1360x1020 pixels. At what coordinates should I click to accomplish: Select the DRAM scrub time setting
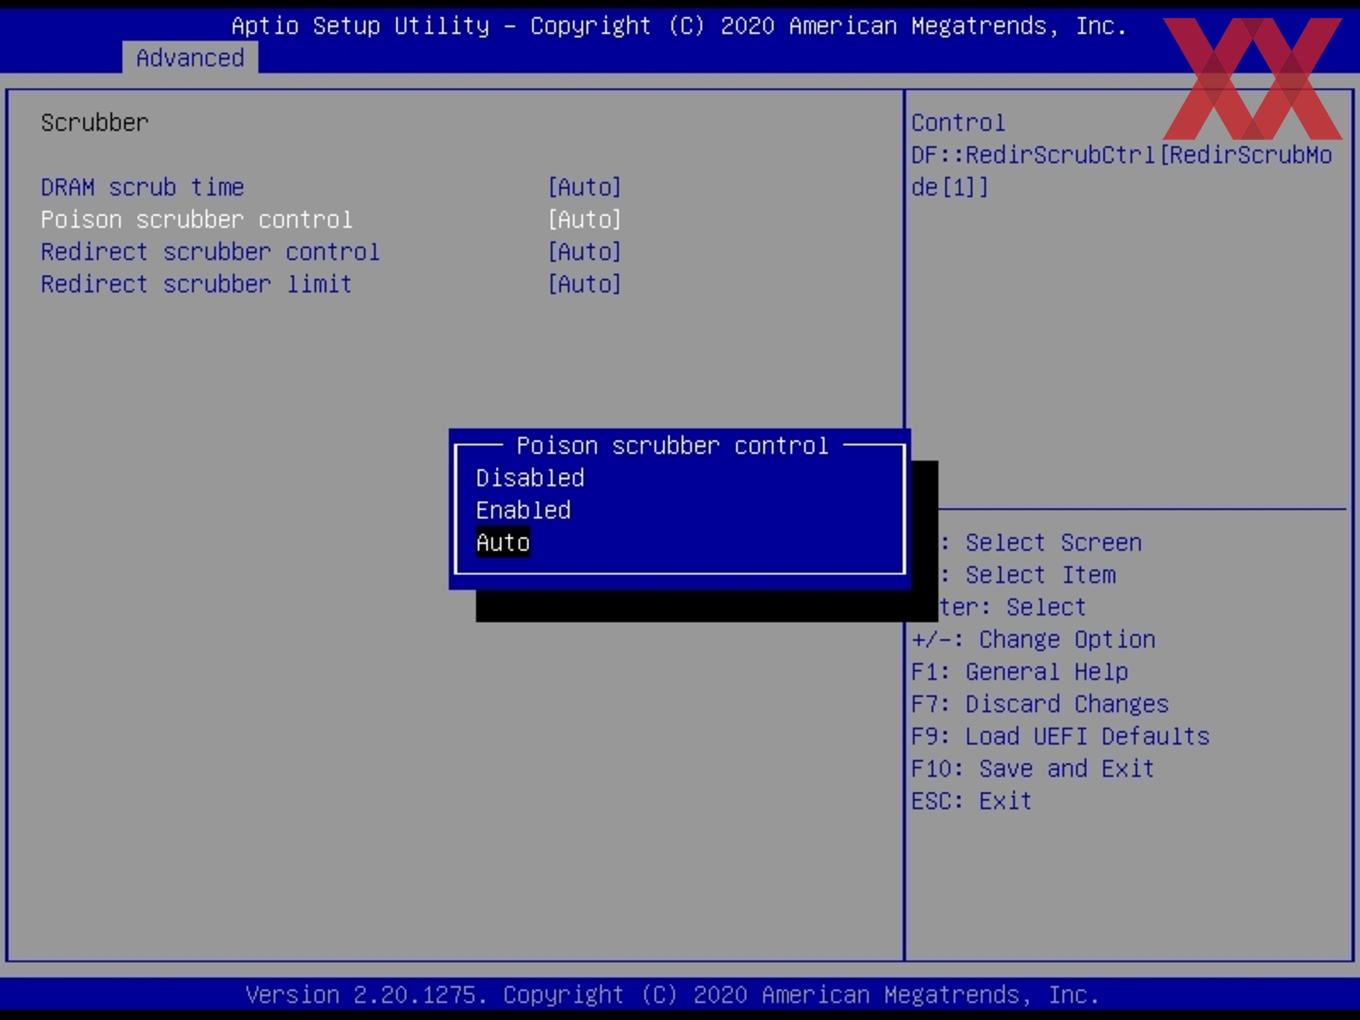(143, 187)
